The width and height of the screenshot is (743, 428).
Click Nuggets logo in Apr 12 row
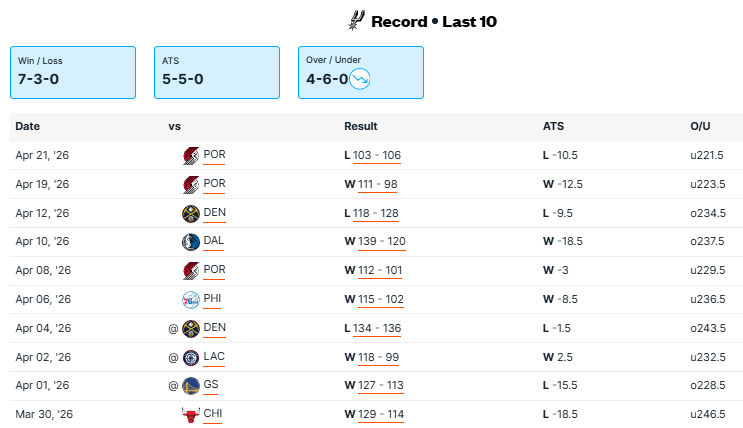coord(191,213)
